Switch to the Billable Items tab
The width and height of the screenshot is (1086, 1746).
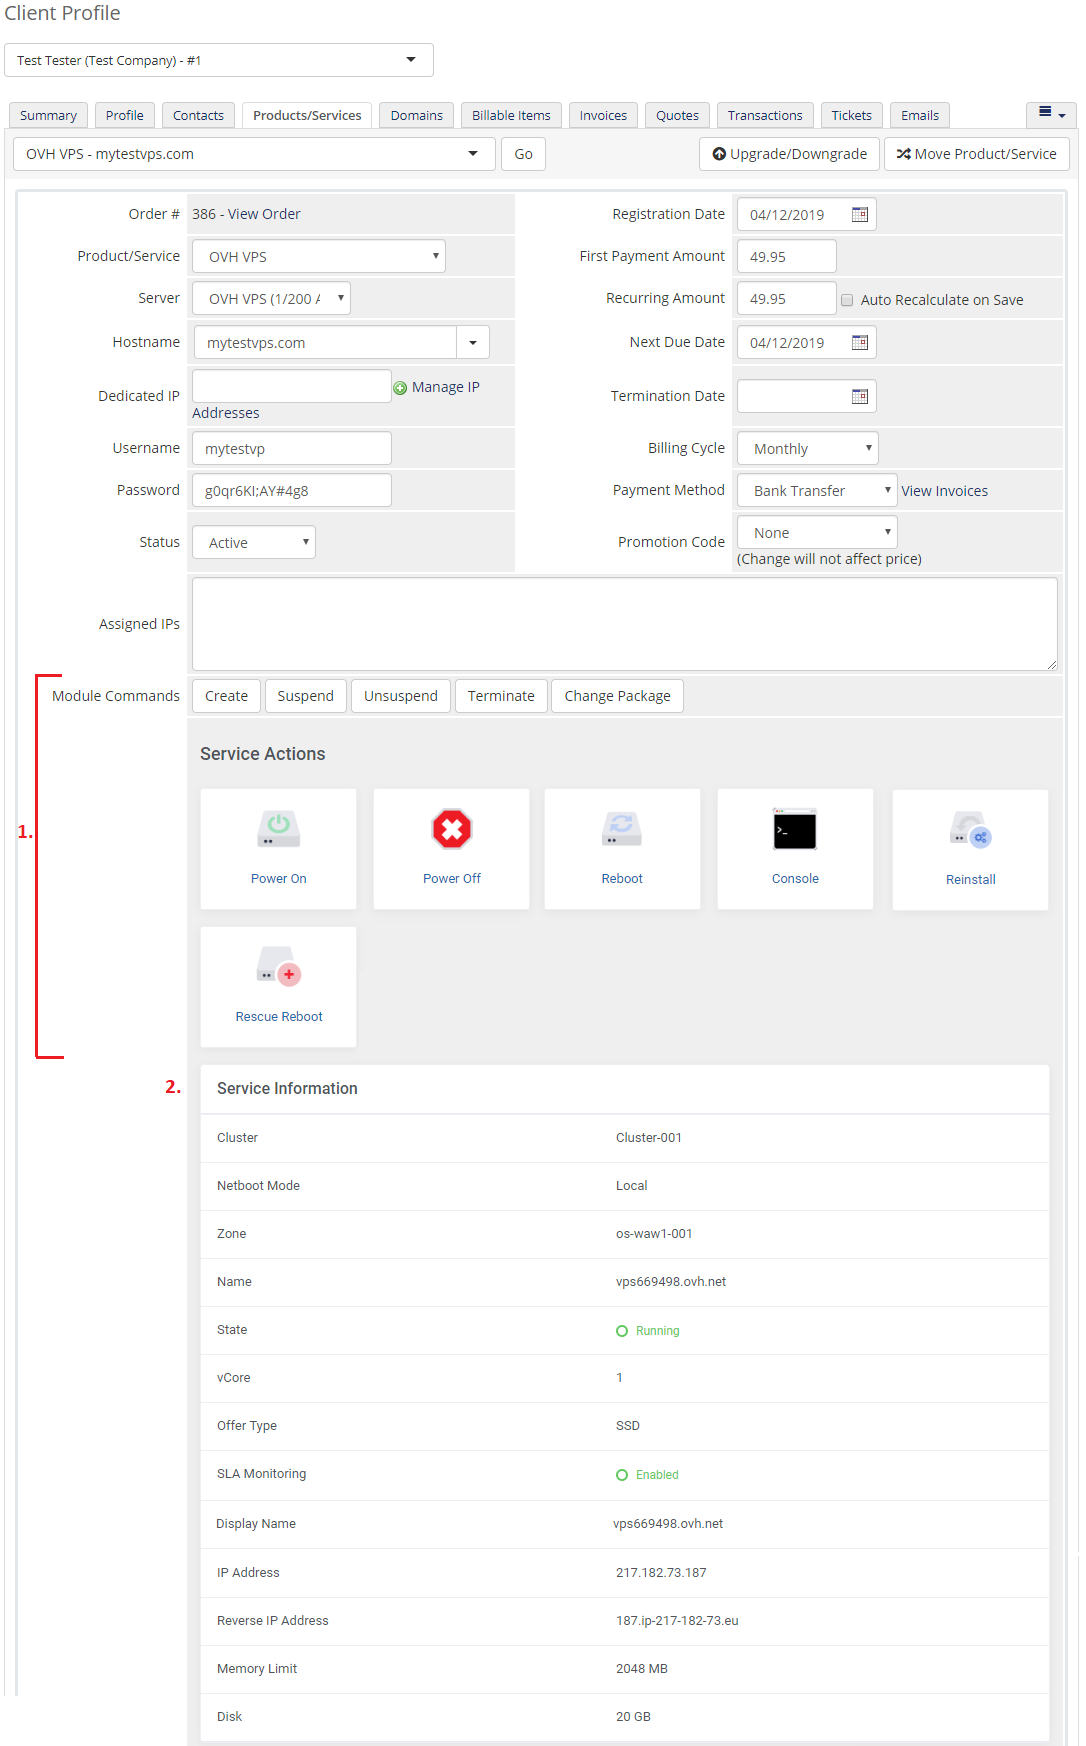511,115
